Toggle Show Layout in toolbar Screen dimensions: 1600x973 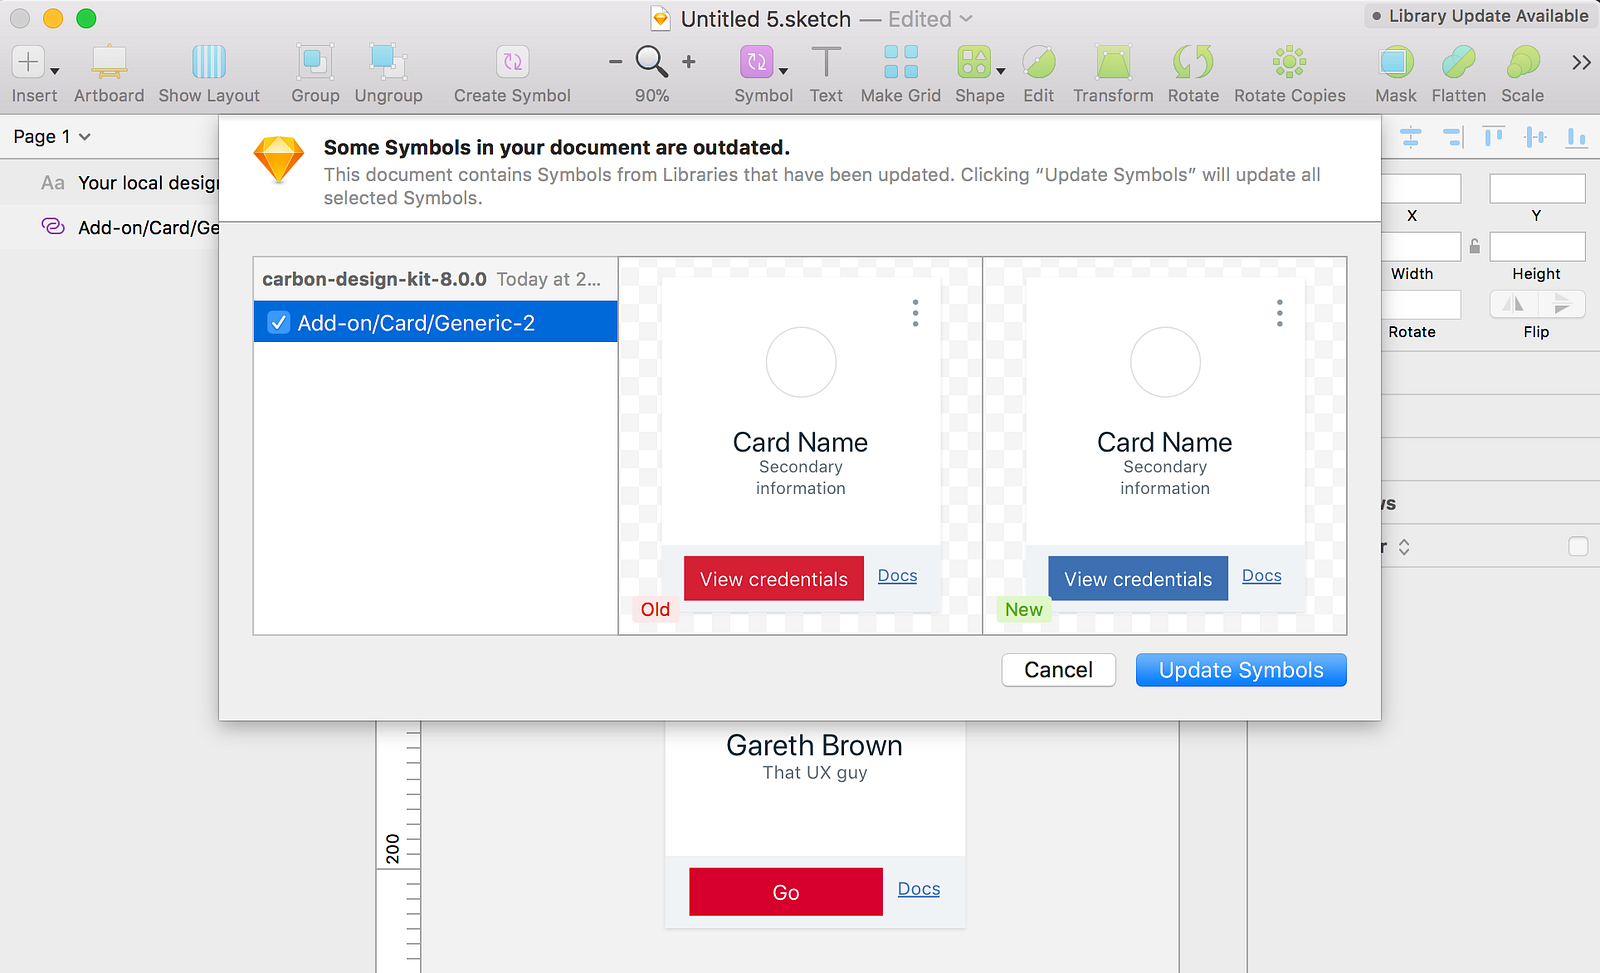pyautogui.click(x=209, y=62)
